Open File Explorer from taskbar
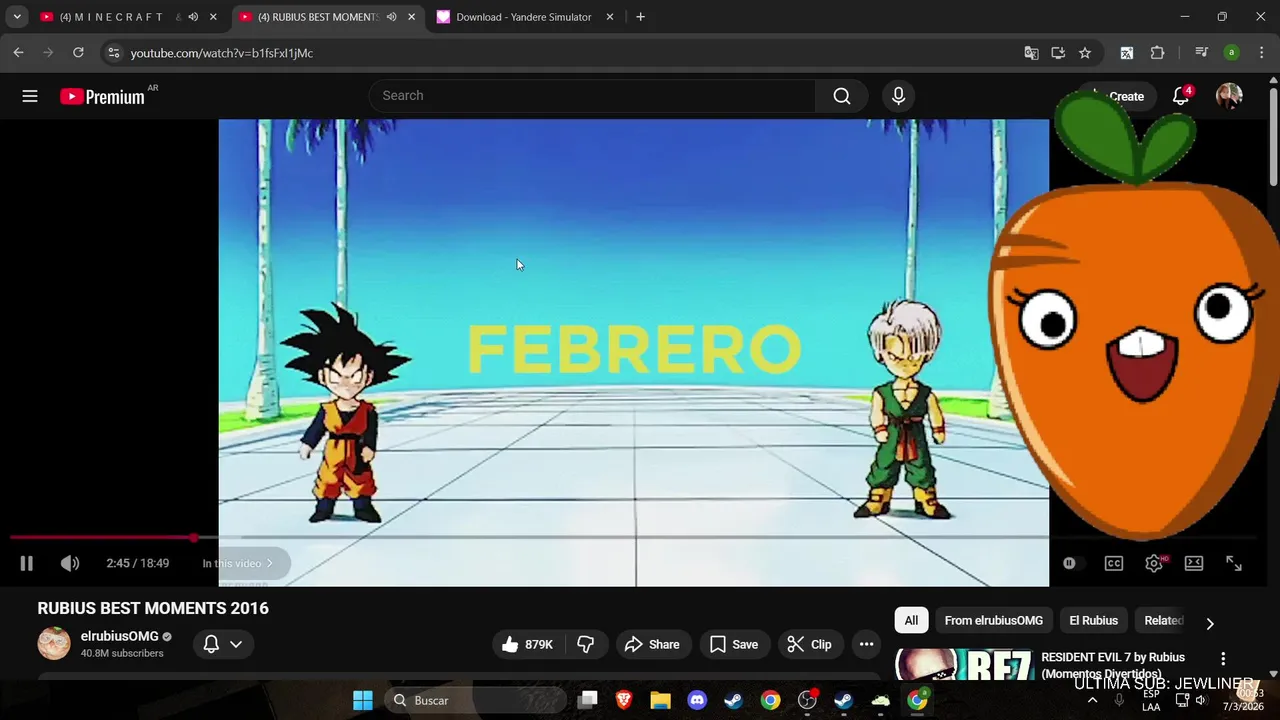 click(x=660, y=700)
